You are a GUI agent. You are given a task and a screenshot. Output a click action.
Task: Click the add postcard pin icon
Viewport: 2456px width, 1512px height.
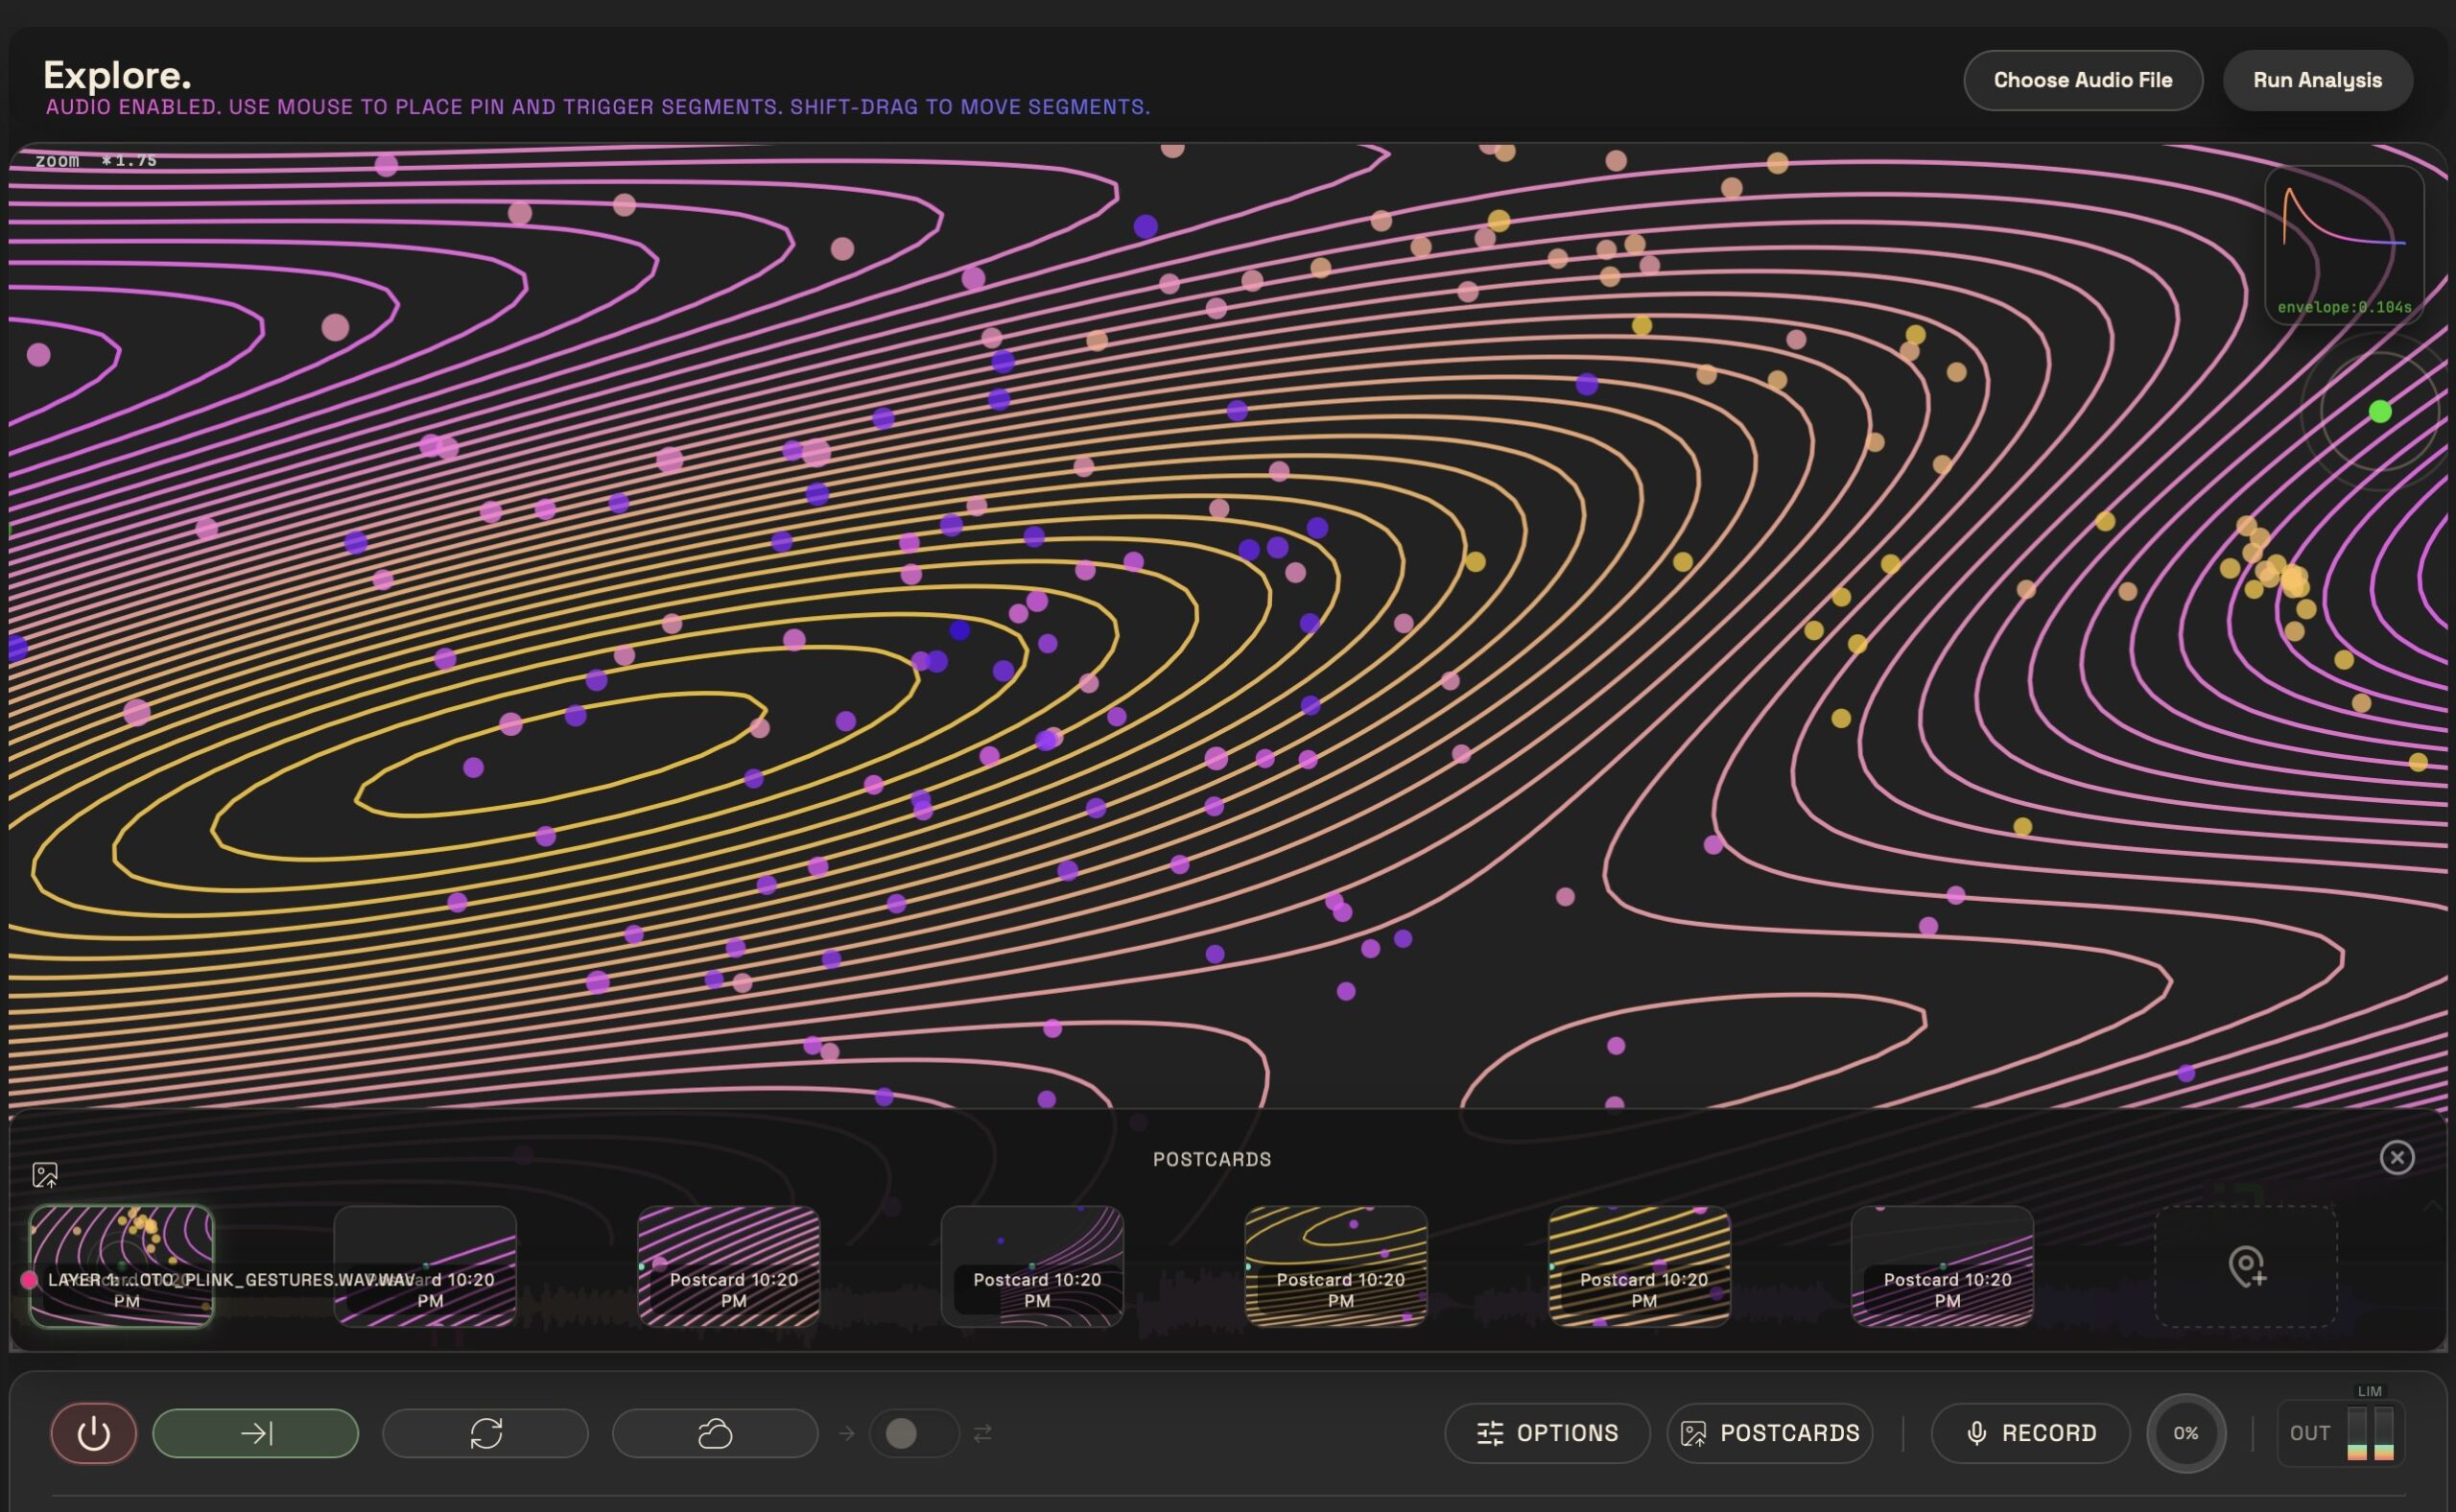tap(2245, 1266)
